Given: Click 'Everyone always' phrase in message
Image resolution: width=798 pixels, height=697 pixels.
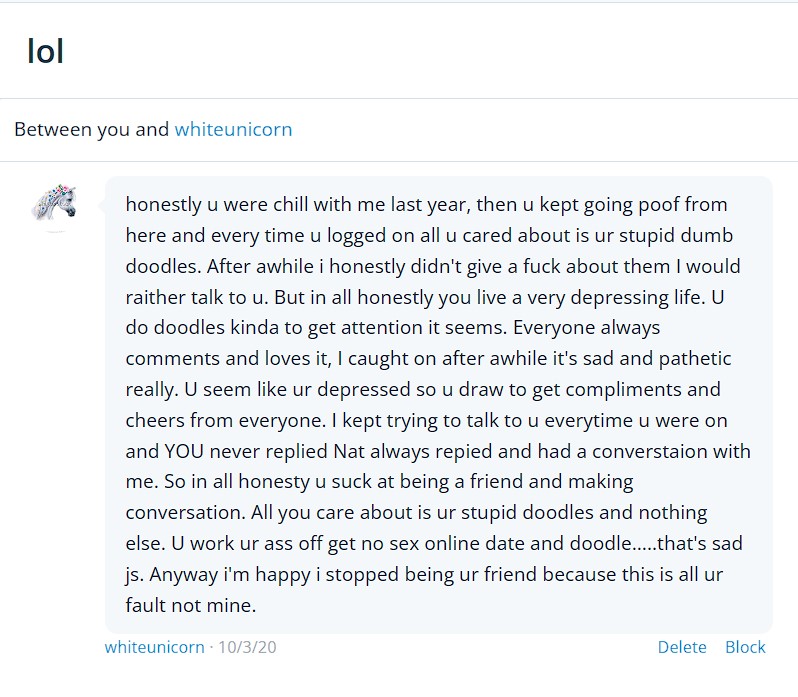Looking at the screenshot, I should tap(586, 328).
